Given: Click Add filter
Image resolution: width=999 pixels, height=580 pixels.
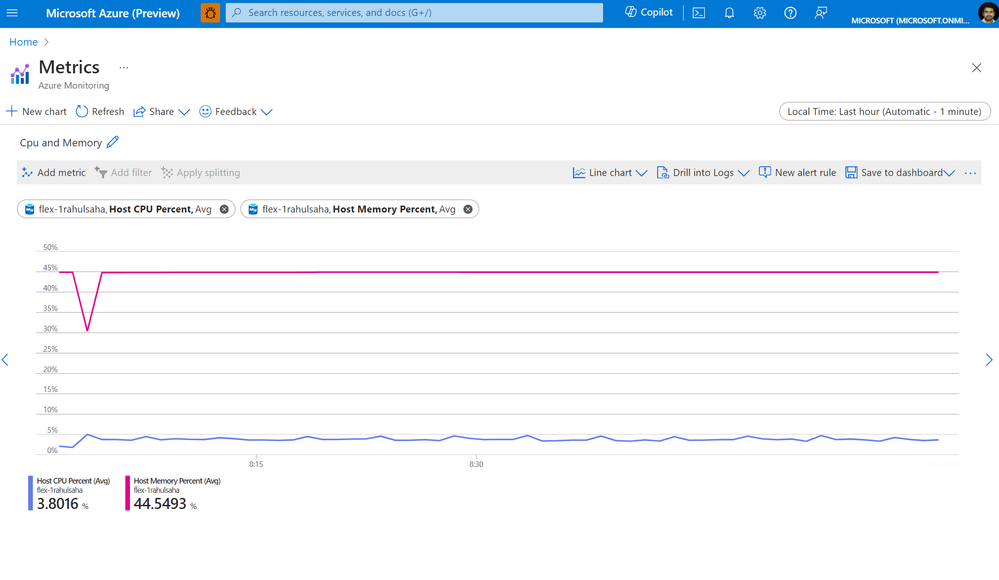Looking at the screenshot, I should coord(124,173).
